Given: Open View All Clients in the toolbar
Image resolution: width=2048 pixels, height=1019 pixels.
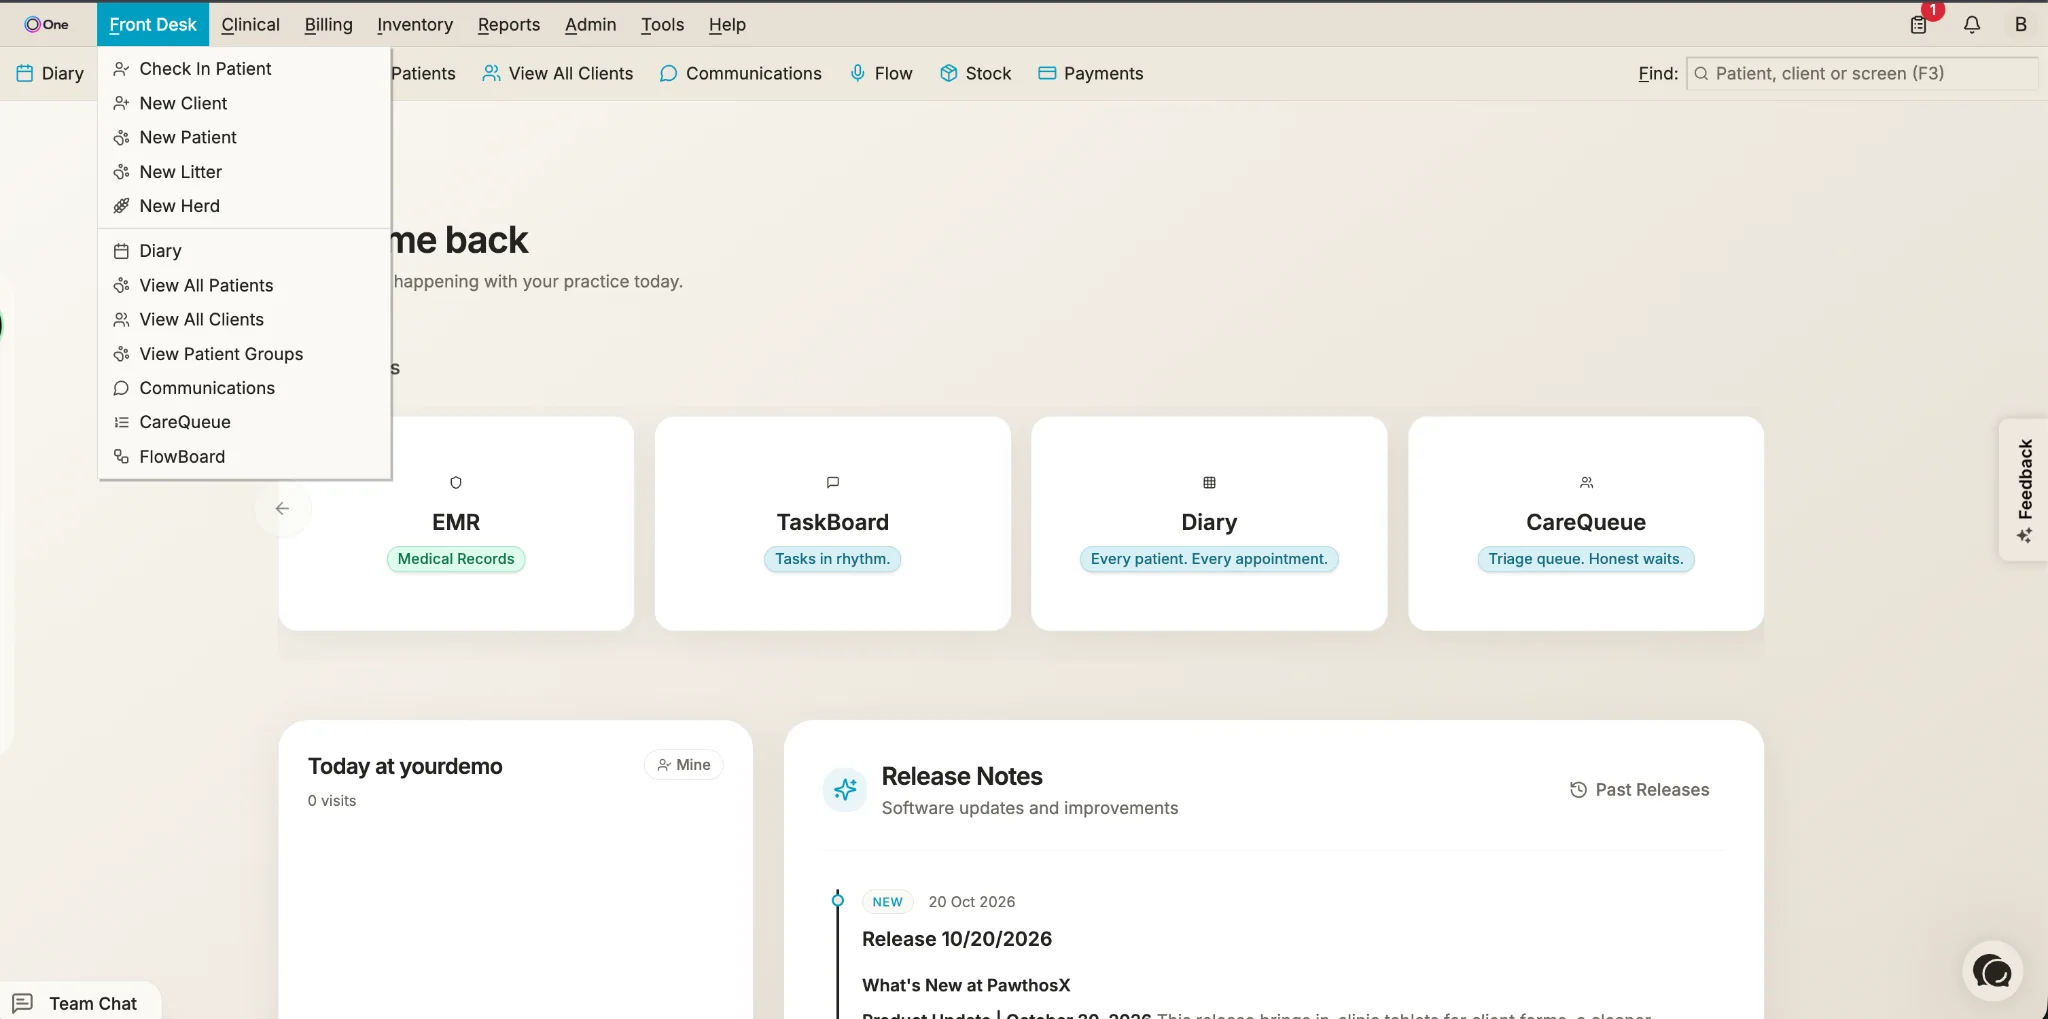Looking at the screenshot, I should pyautogui.click(x=557, y=73).
